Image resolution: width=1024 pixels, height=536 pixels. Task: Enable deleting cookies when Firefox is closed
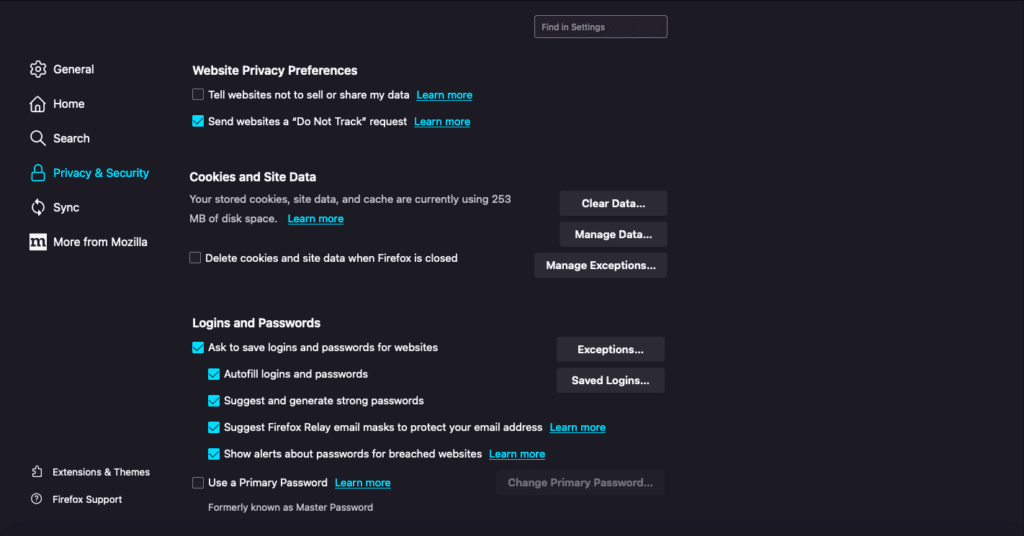pyautogui.click(x=195, y=258)
